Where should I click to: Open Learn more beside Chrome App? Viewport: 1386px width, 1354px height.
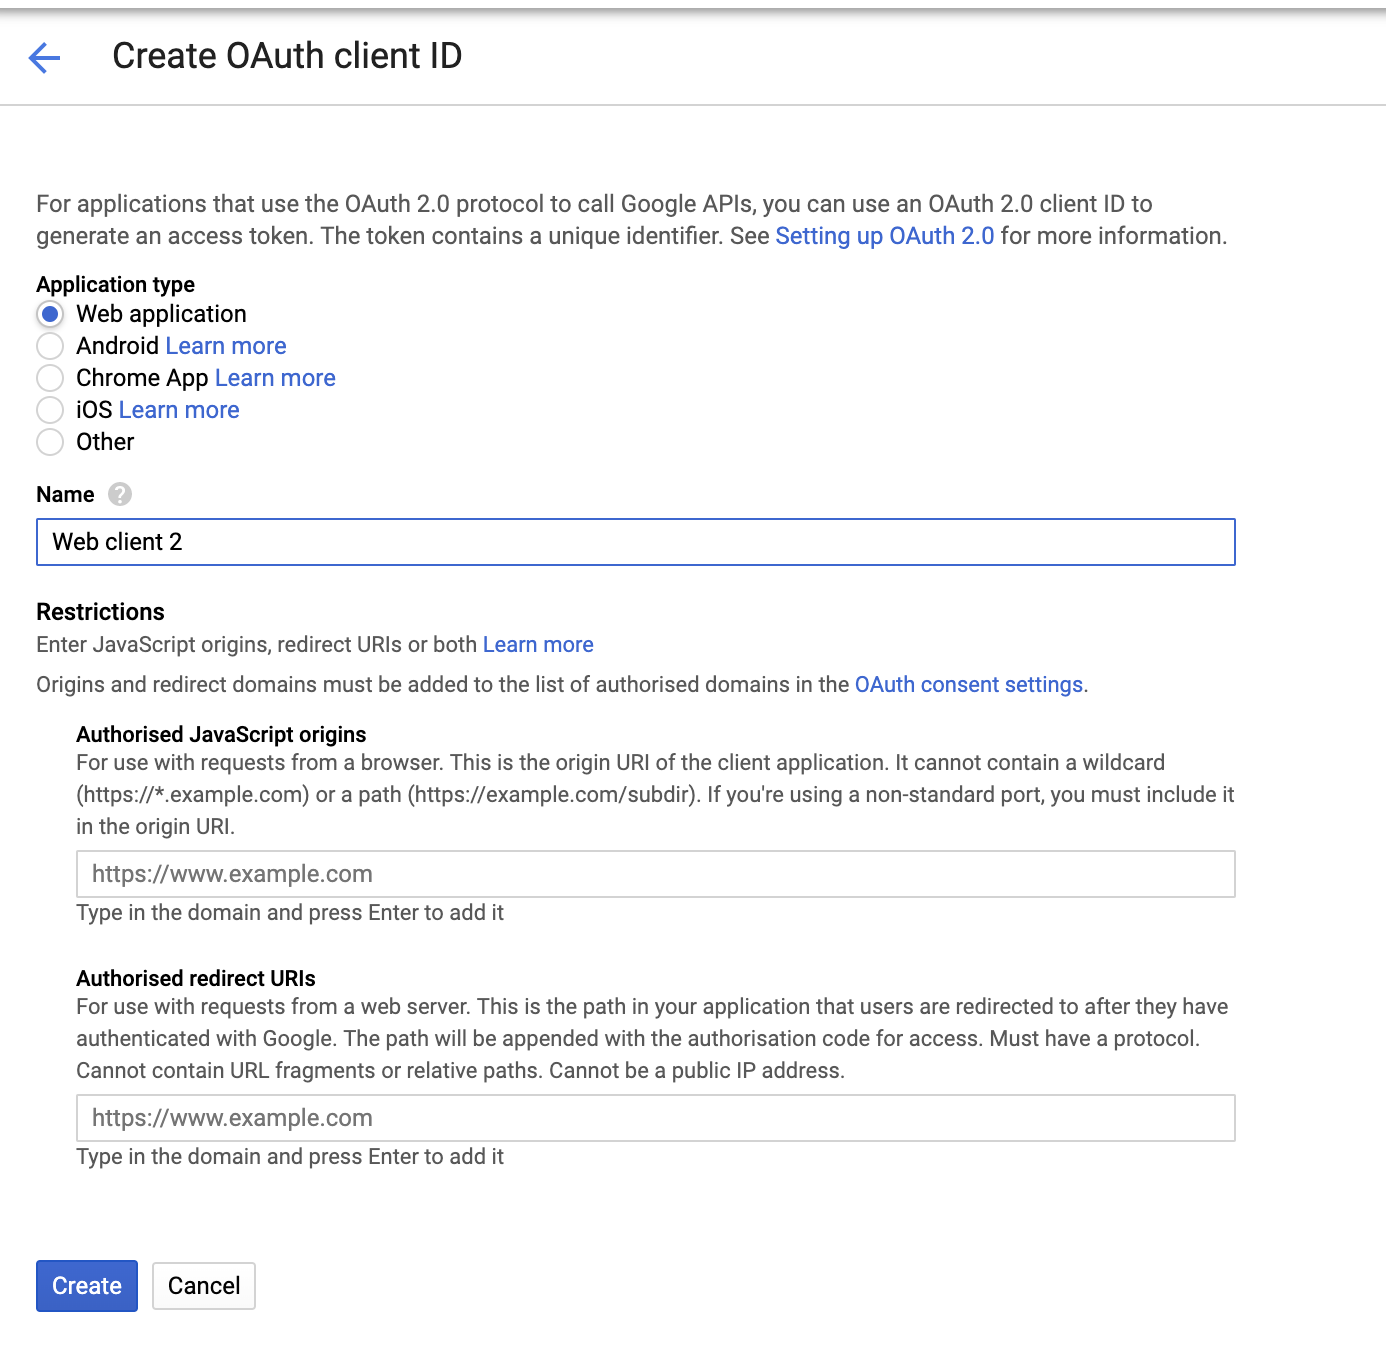coord(275,378)
